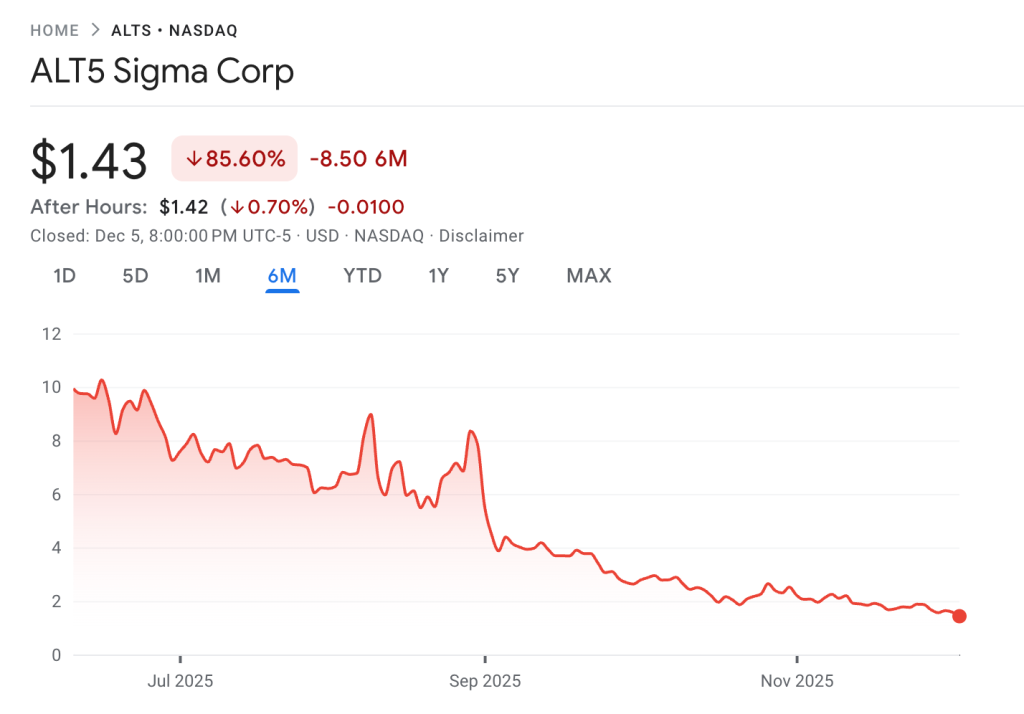Select the currently active 6M tab

283,276
